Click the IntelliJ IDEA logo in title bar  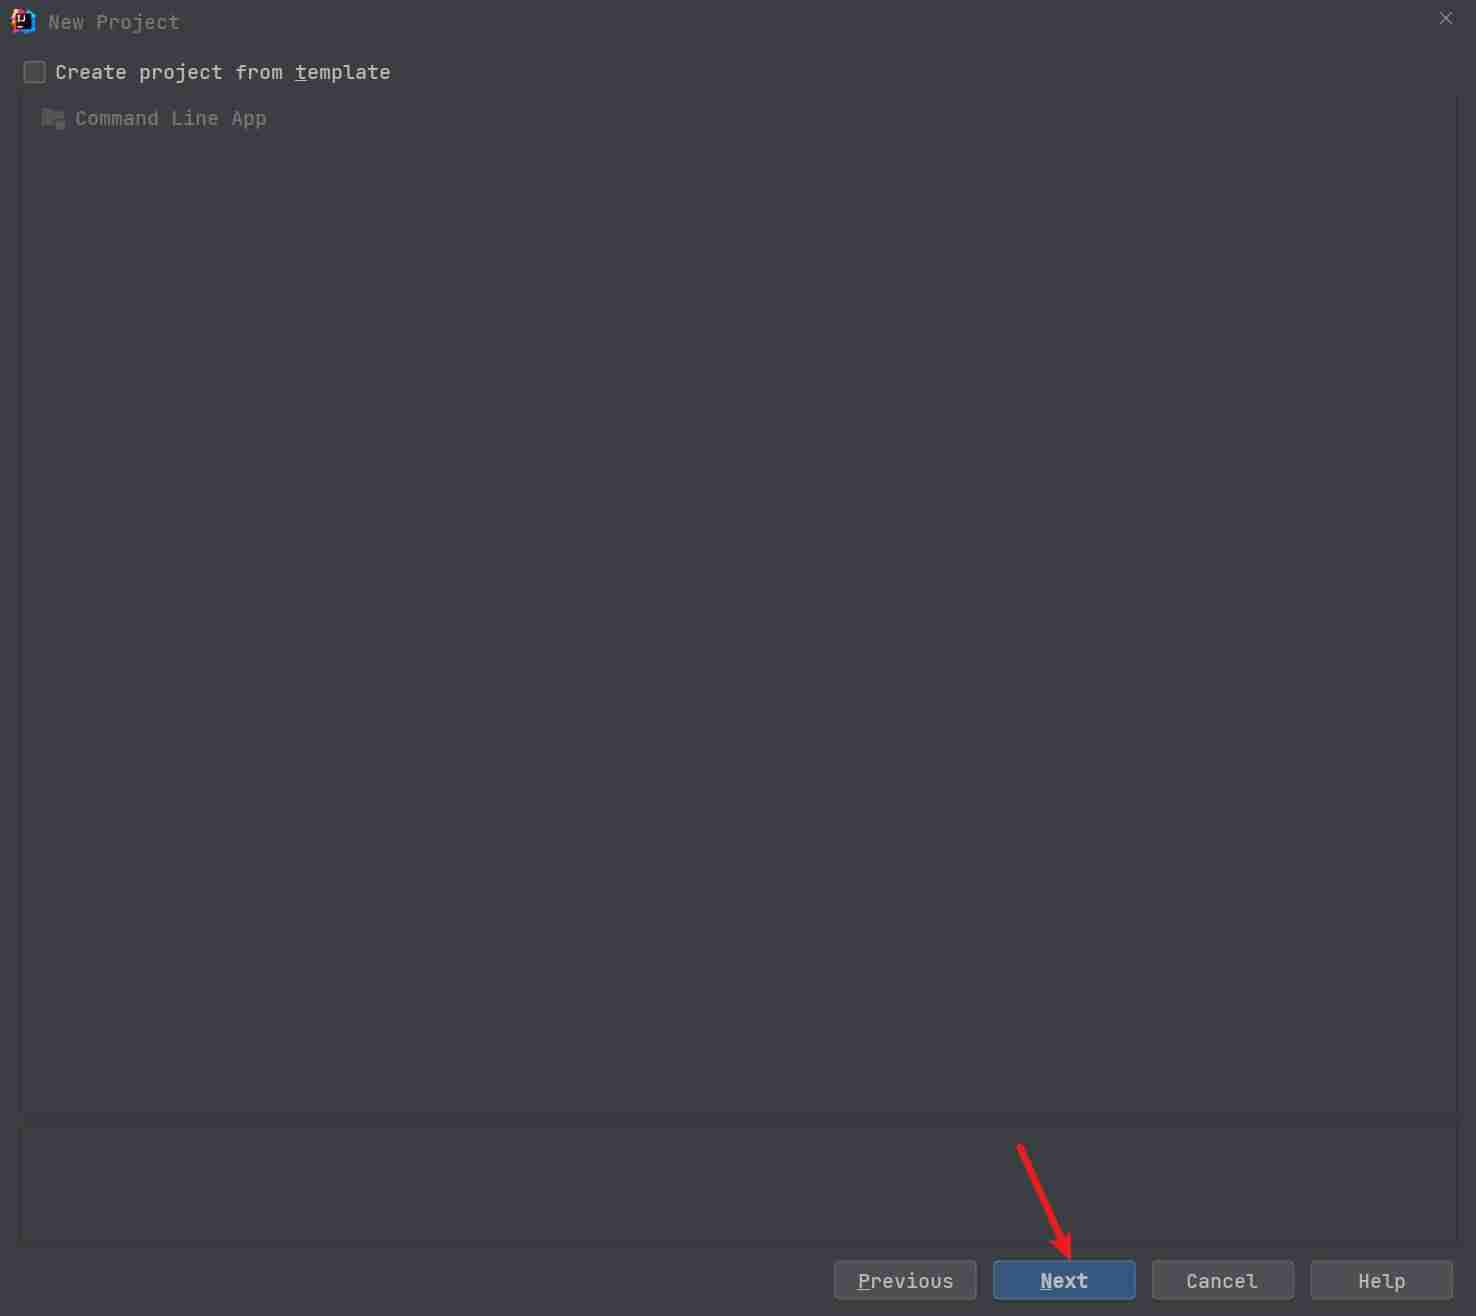23,21
